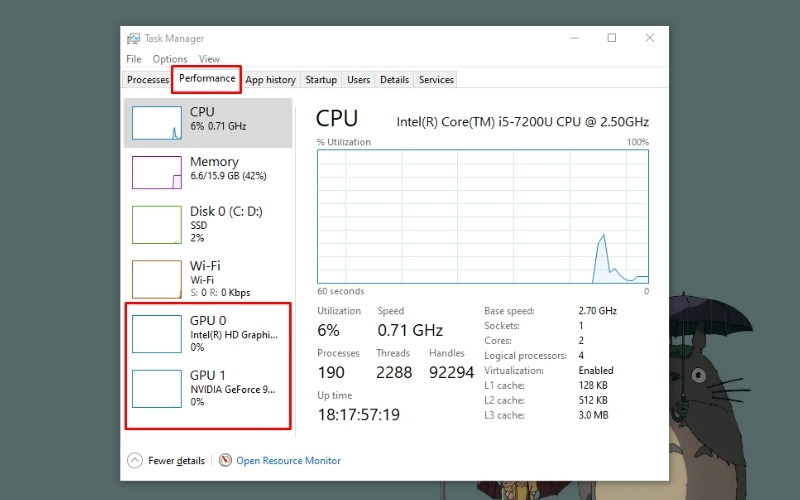Click the % Utilization graph label

[344, 142]
